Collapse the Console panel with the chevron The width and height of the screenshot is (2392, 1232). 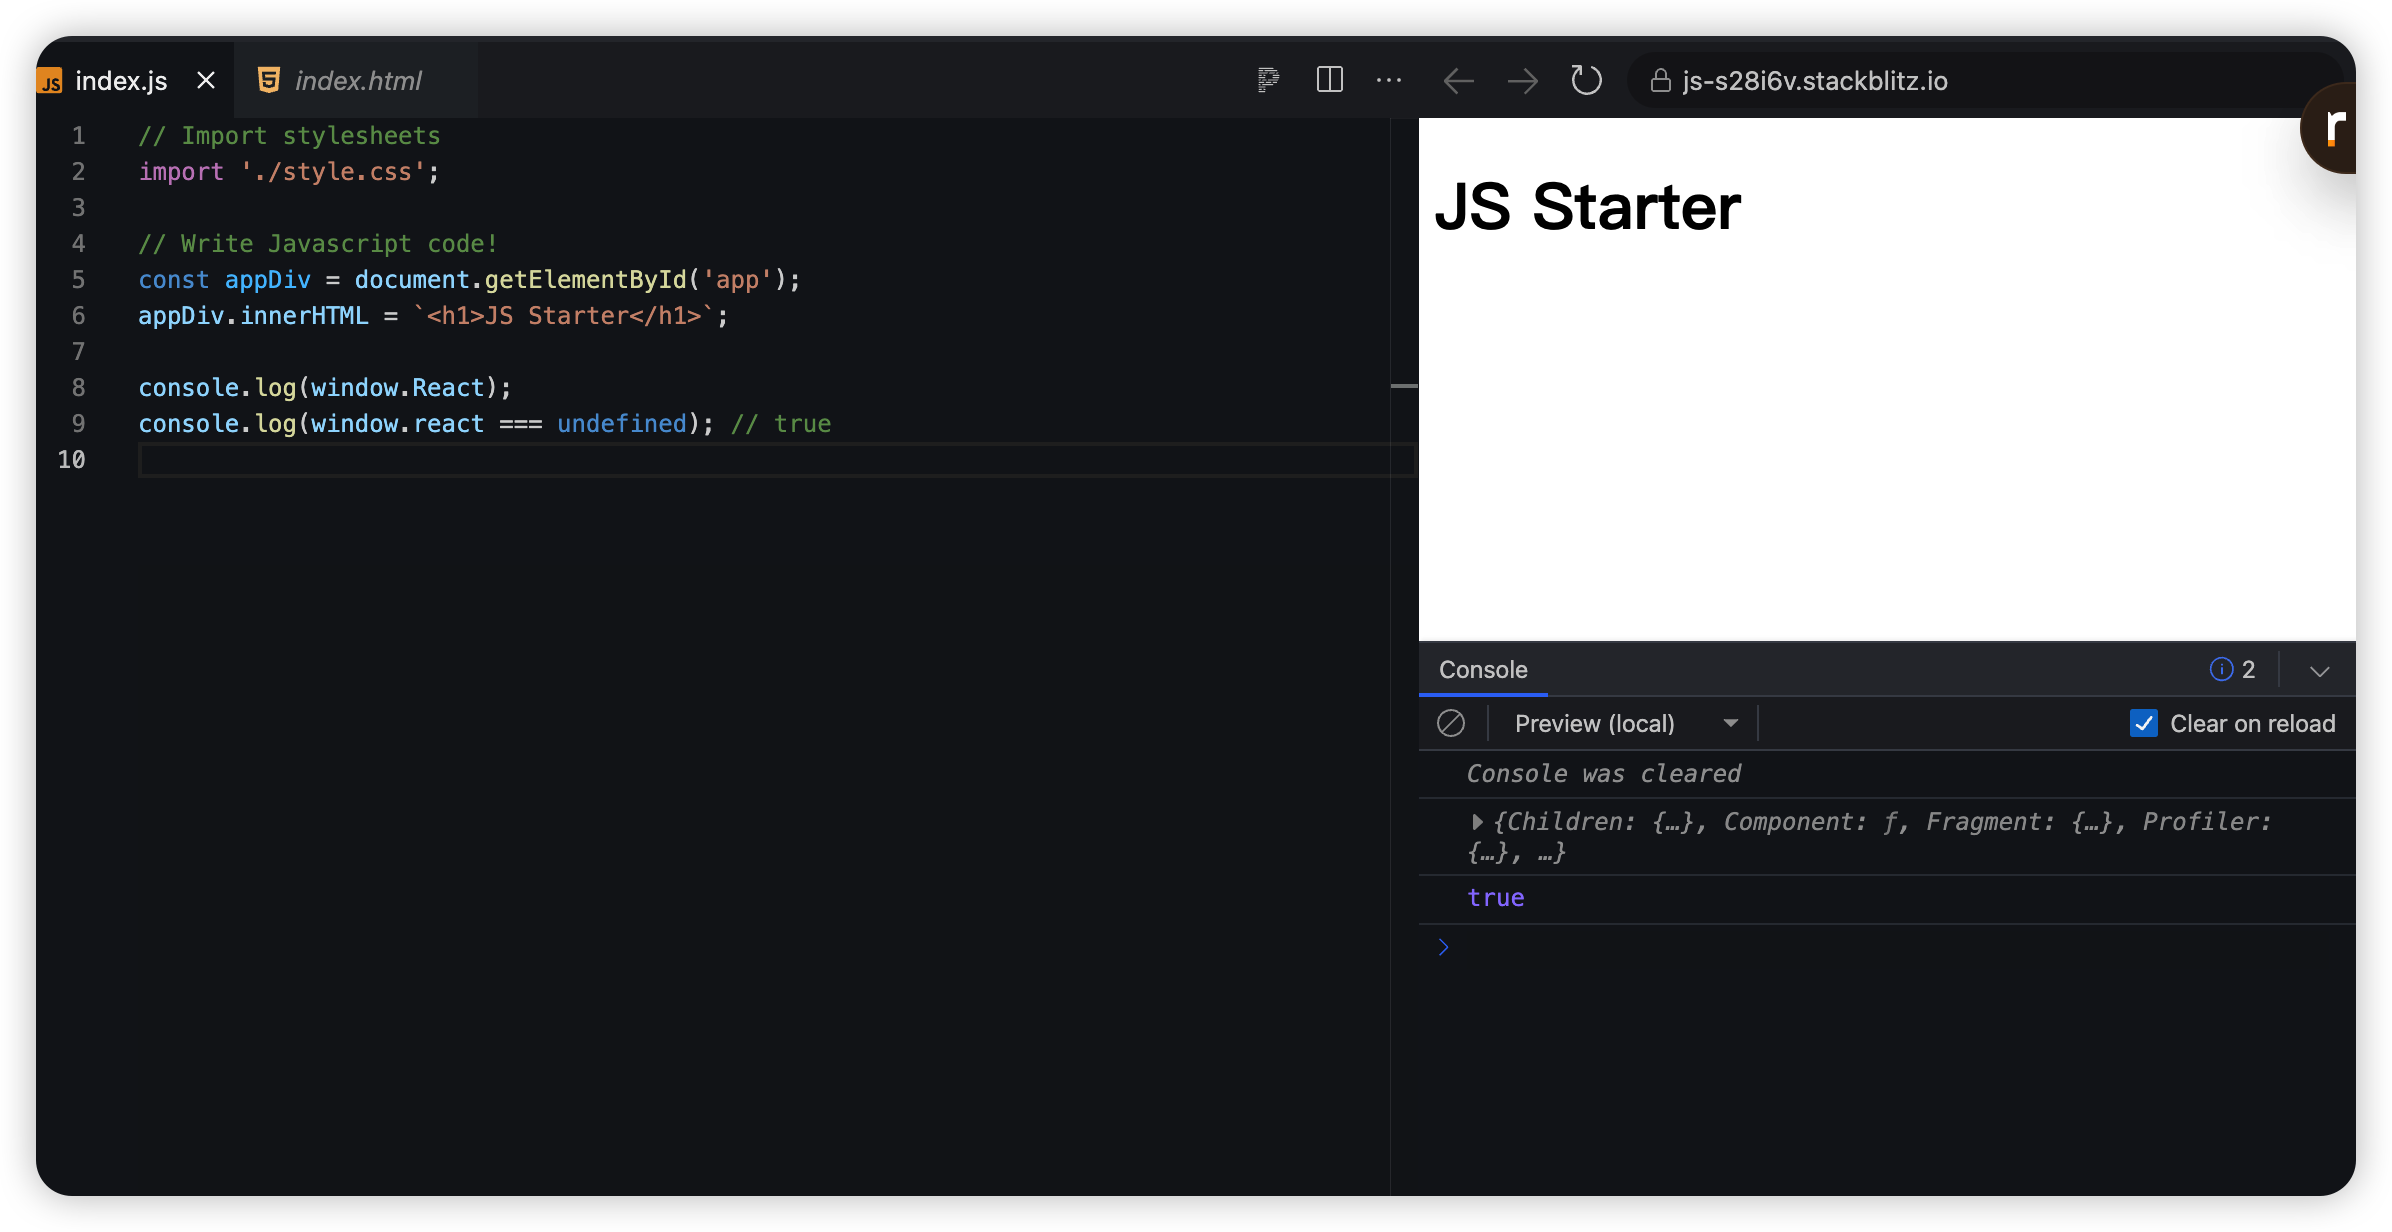point(2319,670)
